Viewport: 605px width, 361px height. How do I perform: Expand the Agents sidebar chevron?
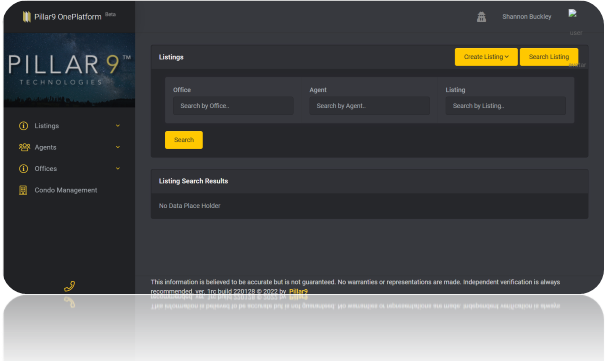(x=118, y=147)
